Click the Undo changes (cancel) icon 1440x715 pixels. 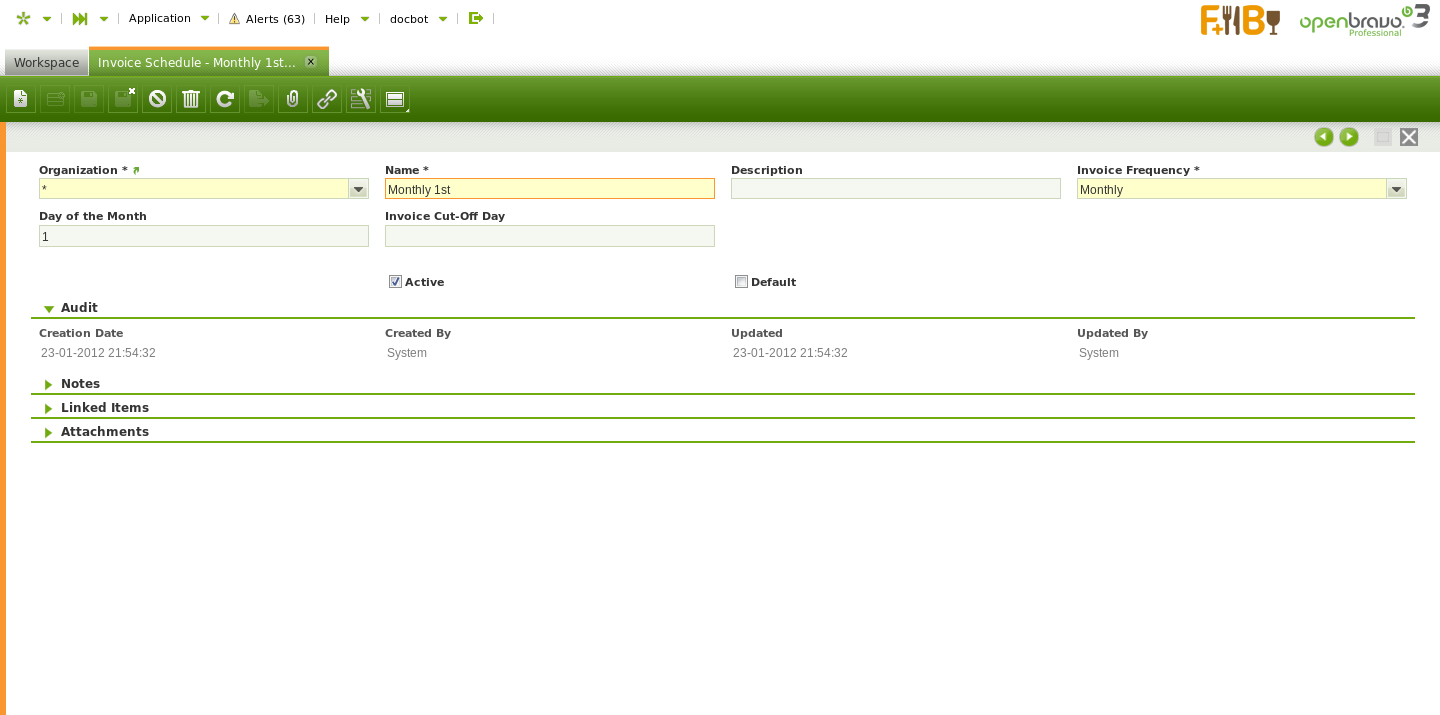tap(157, 99)
